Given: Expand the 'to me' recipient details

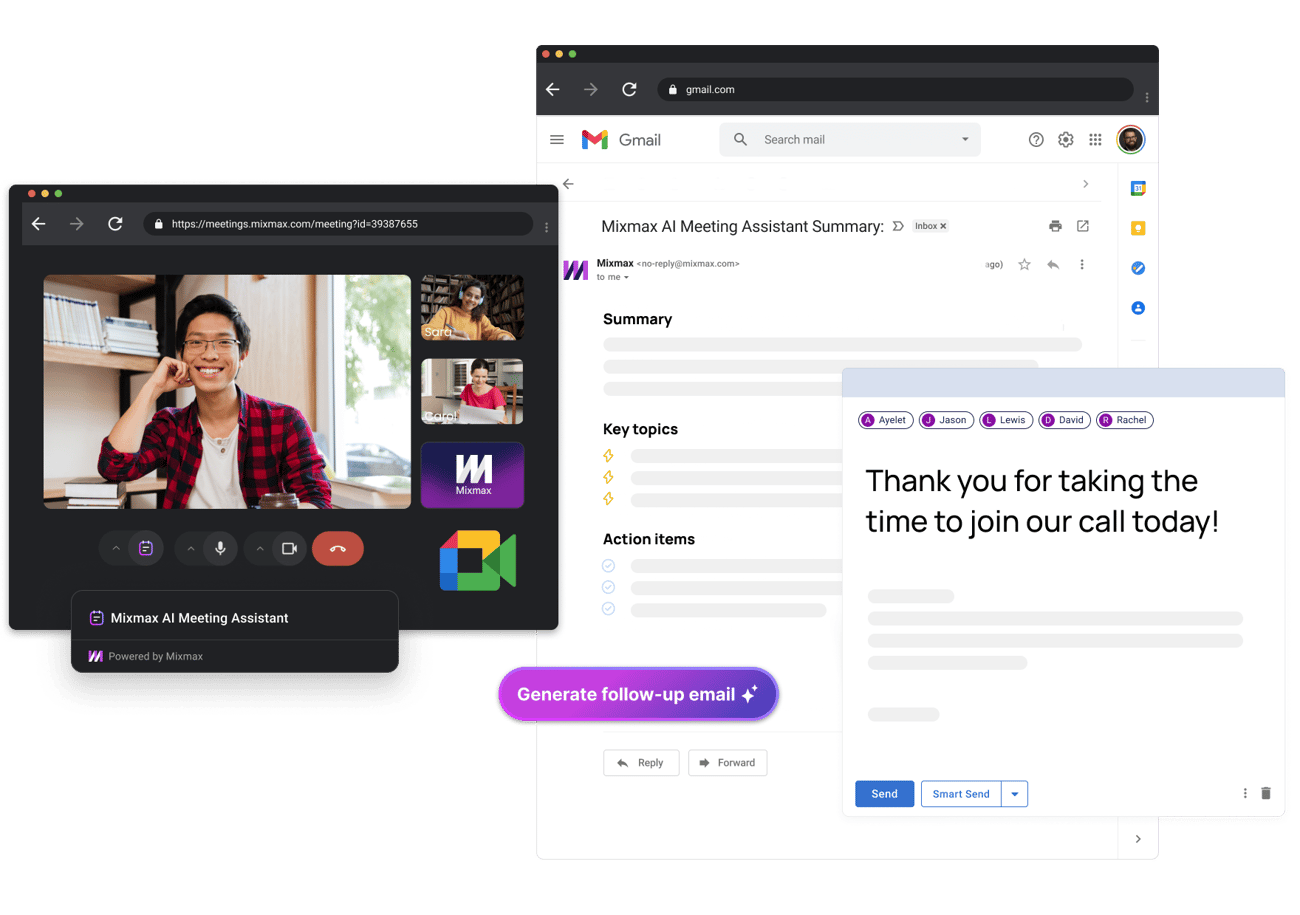Looking at the screenshot, I should coord(614,277).
